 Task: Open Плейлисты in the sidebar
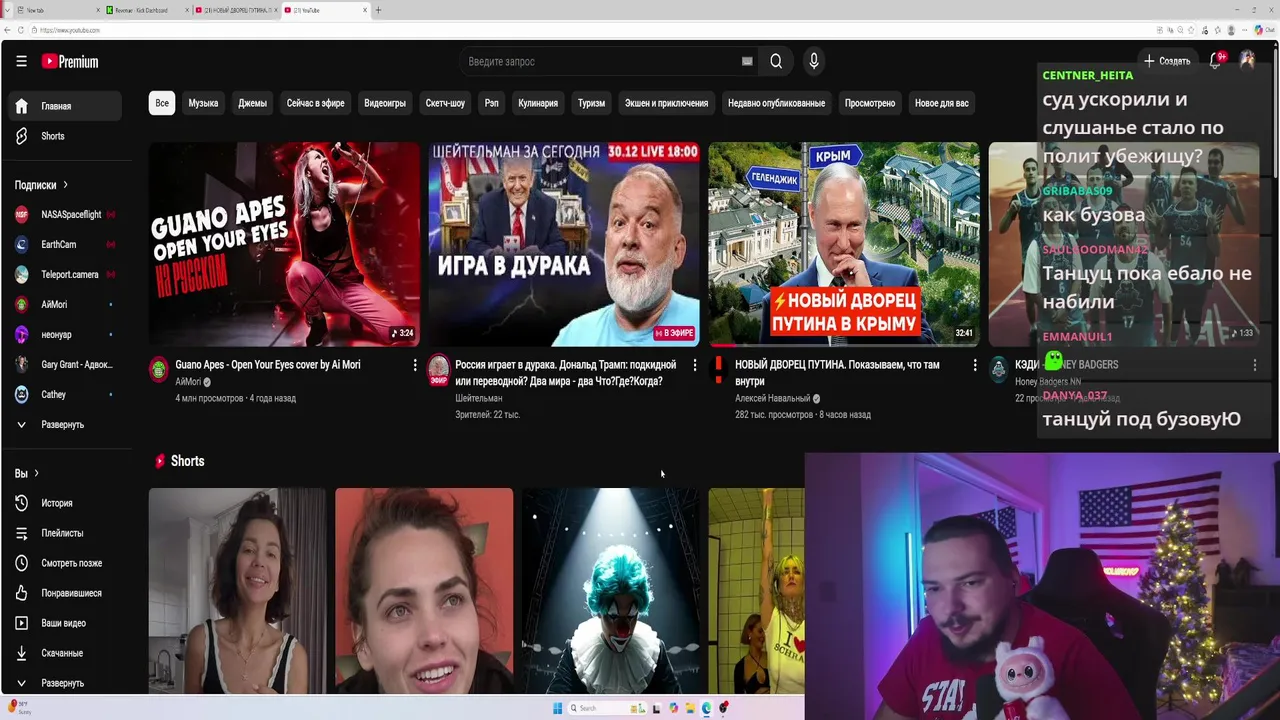point(65,533)
